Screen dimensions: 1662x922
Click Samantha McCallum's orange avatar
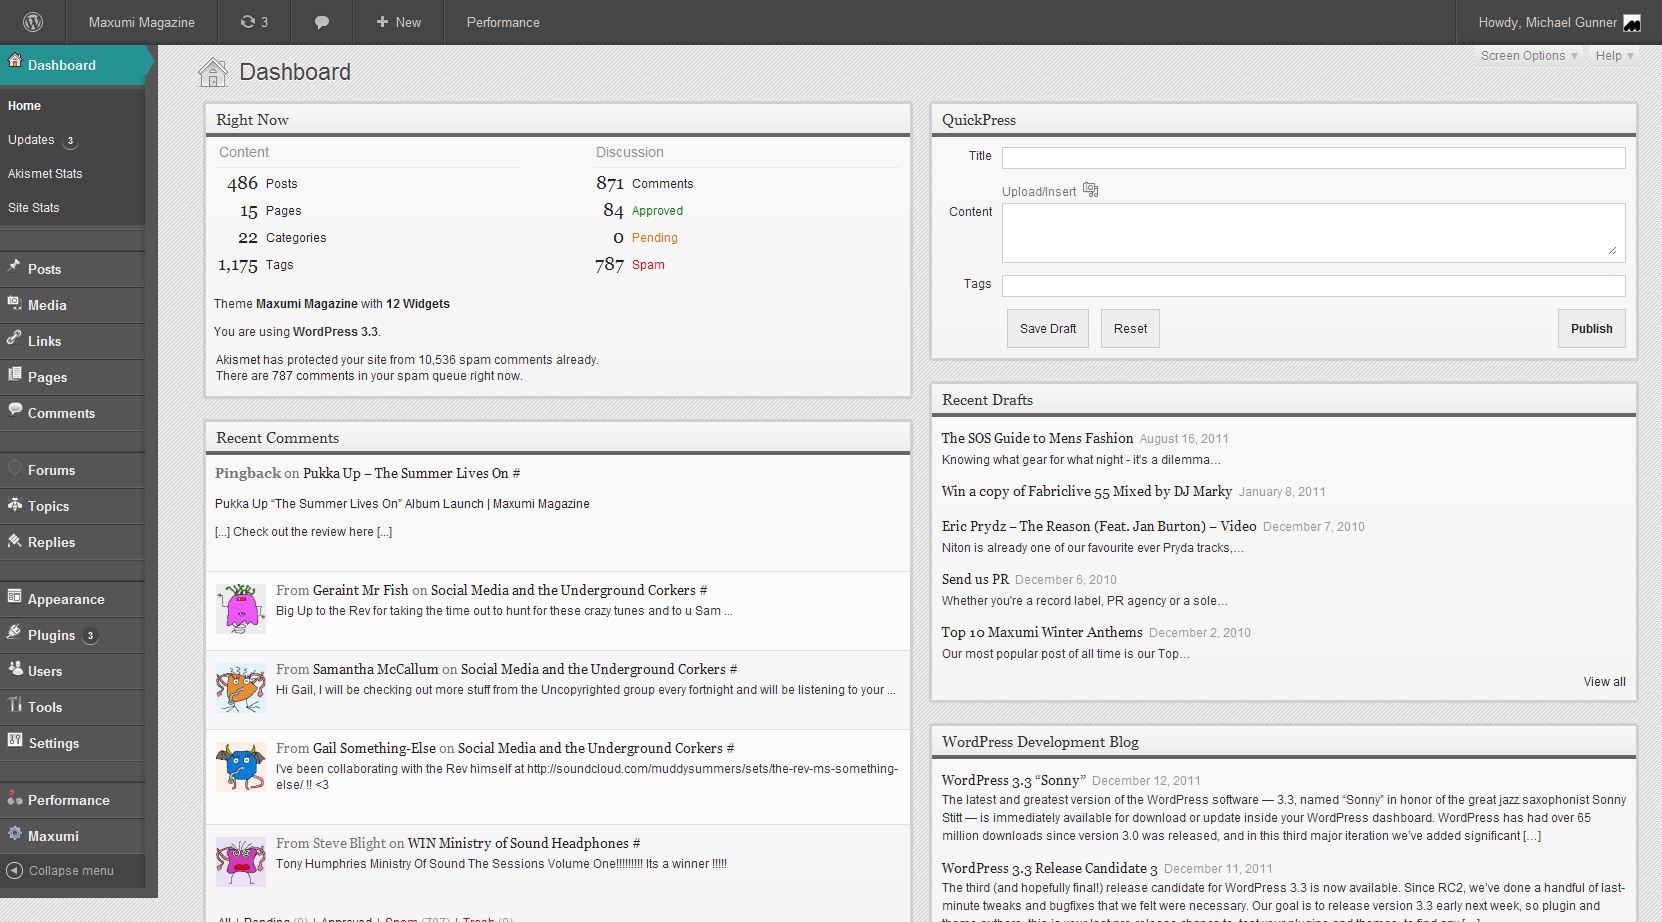241,688
